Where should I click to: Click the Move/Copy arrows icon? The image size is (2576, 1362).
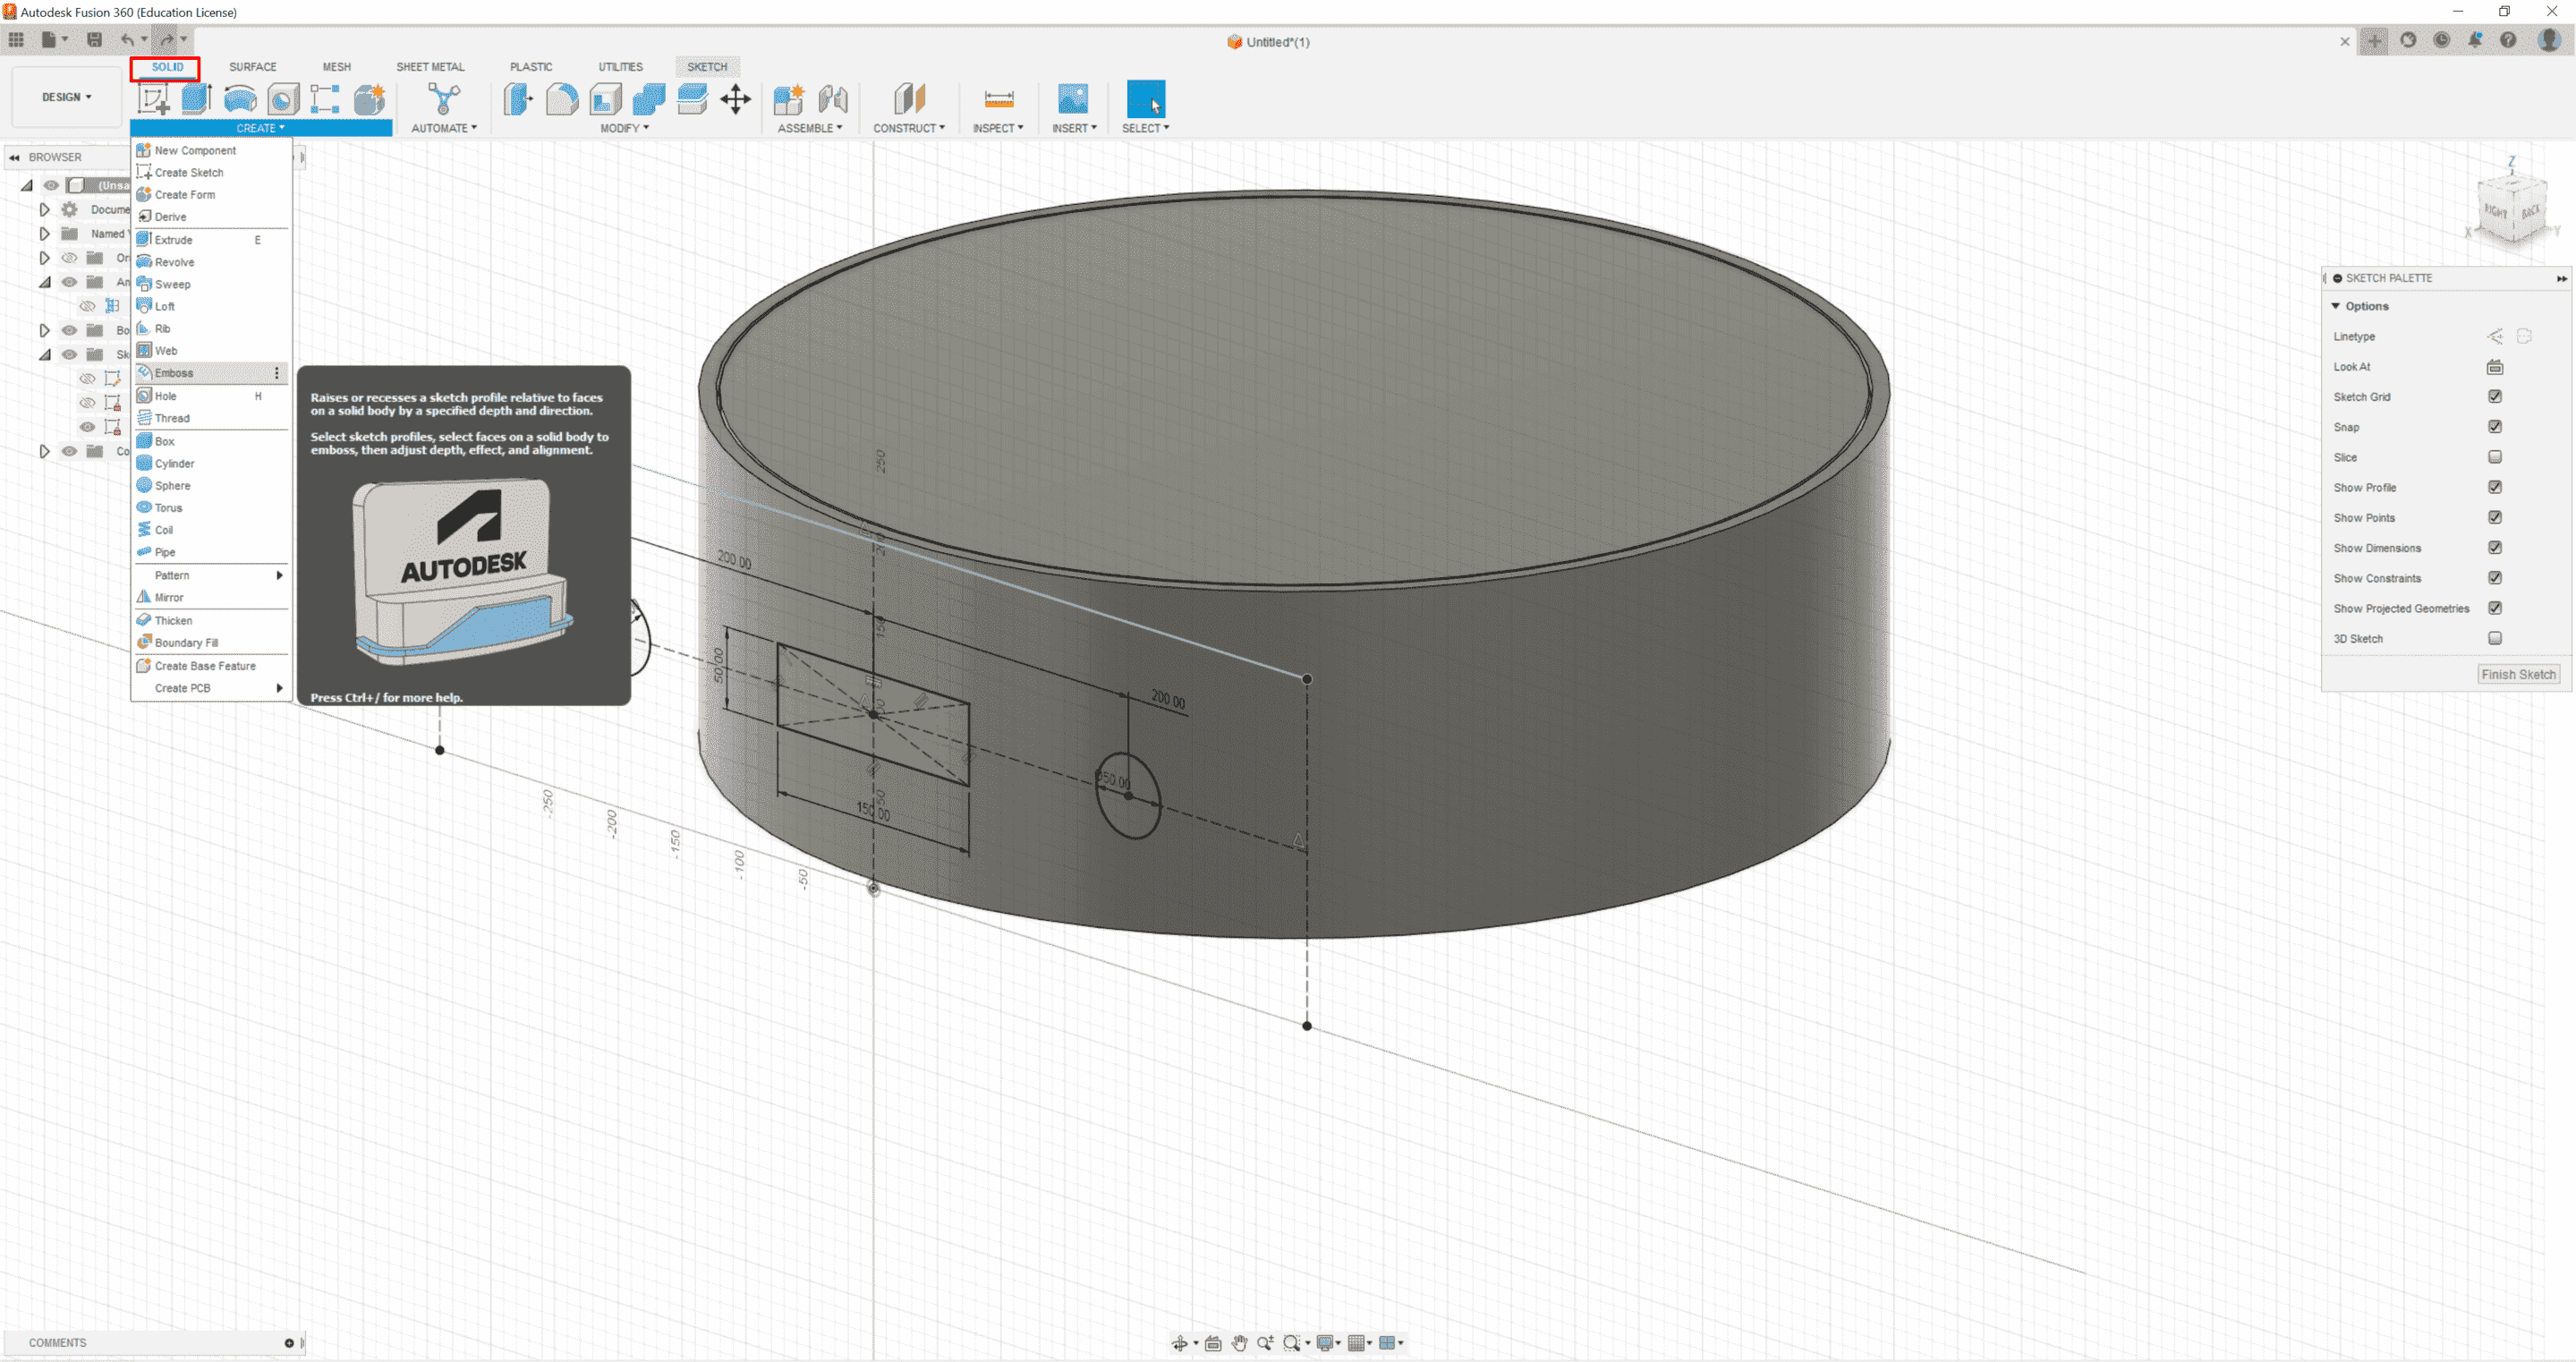tap(735, 99)
